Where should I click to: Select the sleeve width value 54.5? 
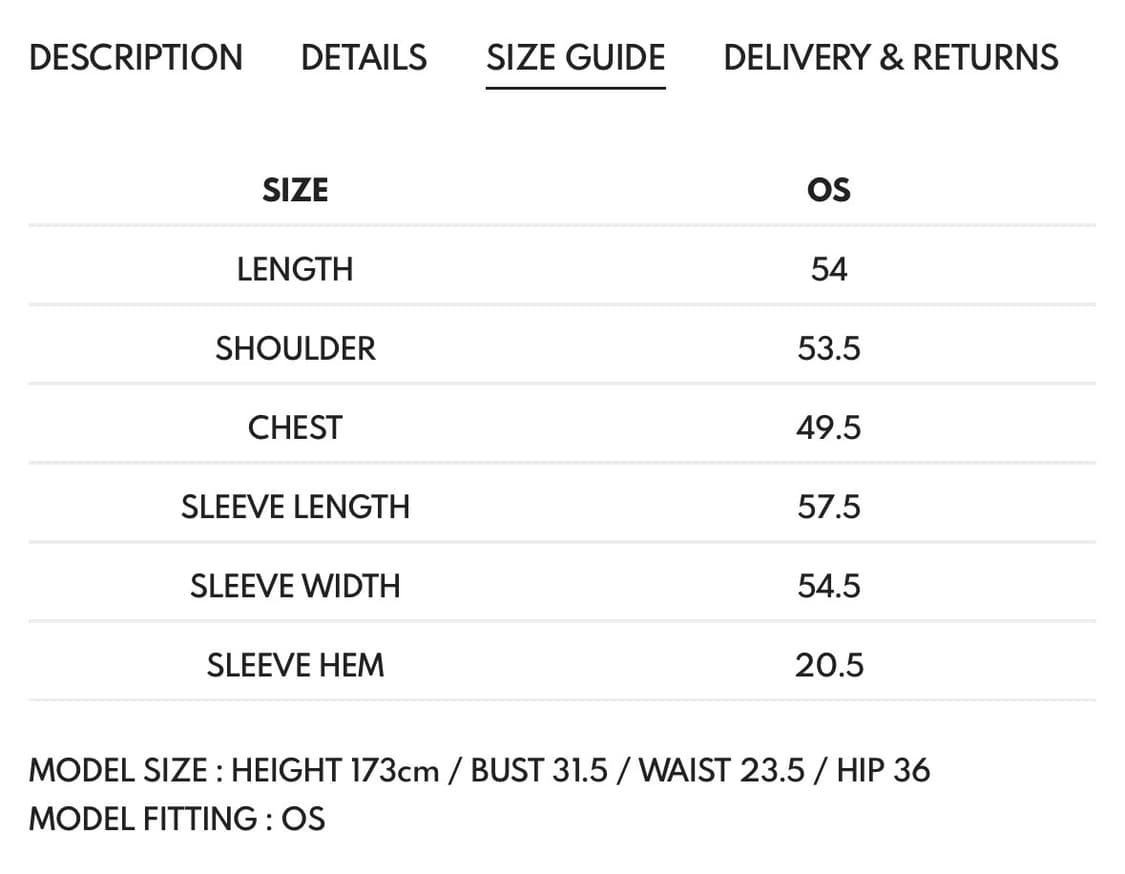pyautogui.click(x=828, y=586)
